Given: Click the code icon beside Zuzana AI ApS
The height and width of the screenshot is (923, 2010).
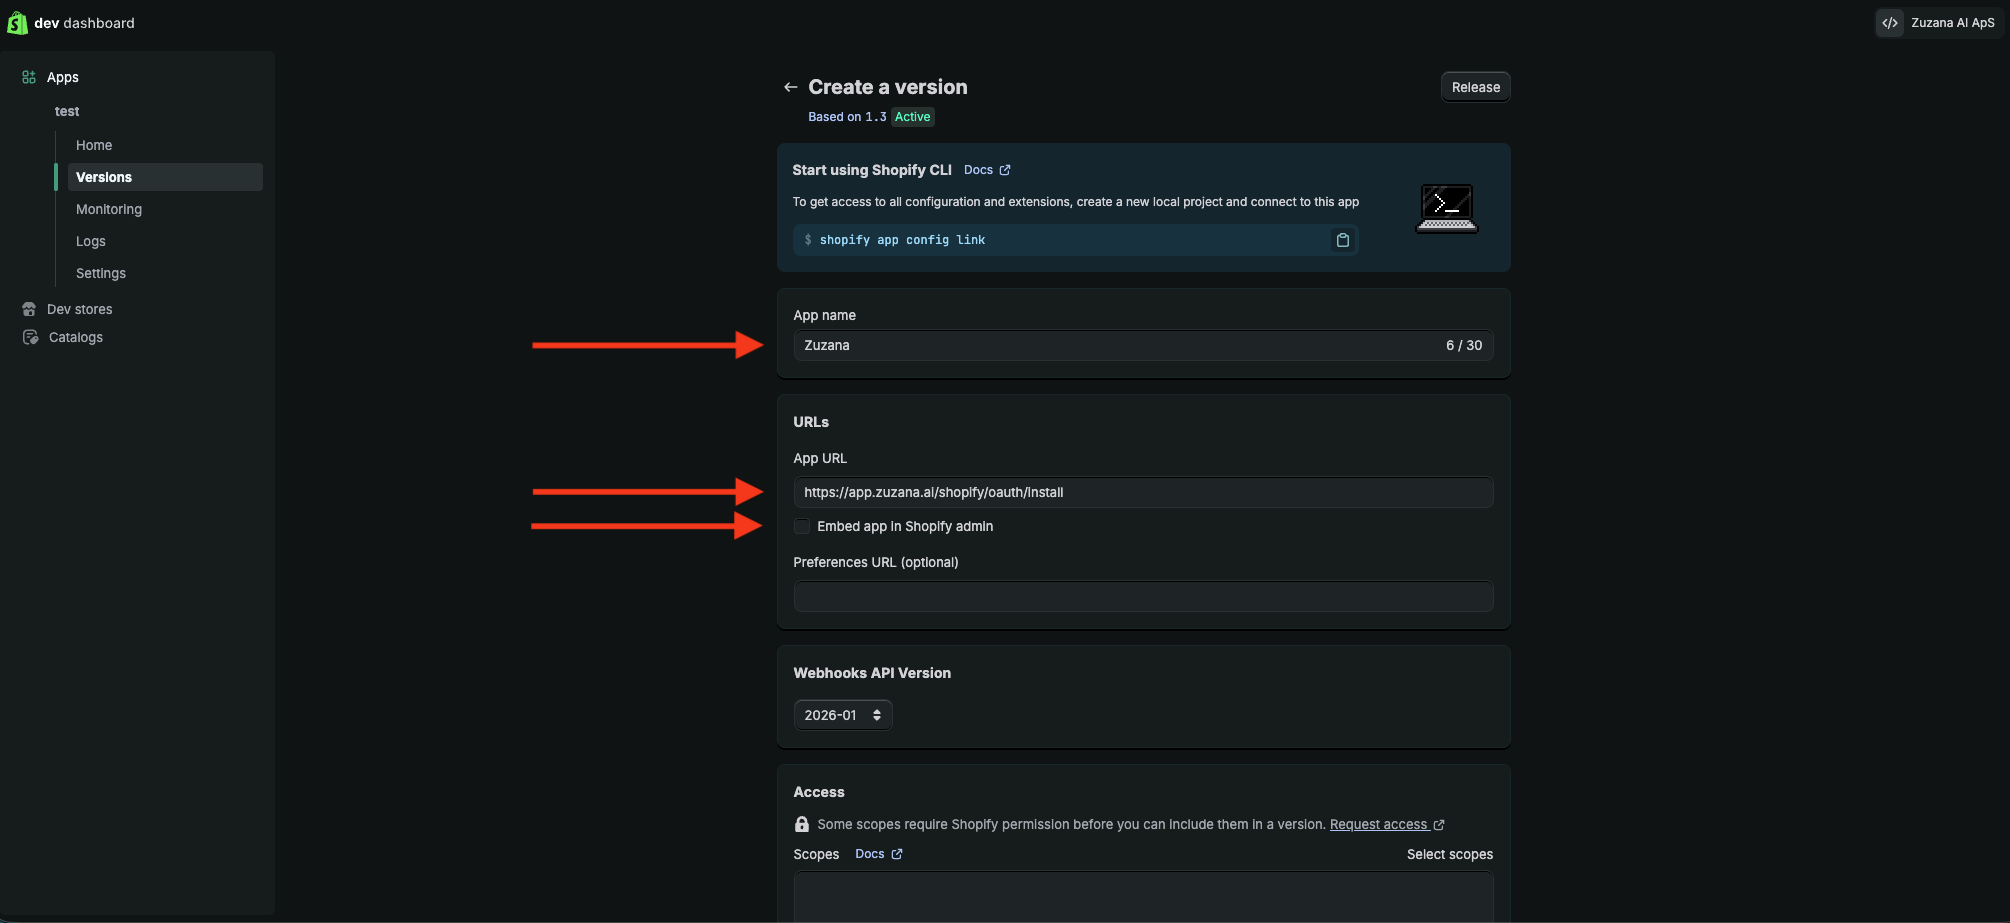Looking at the screenshot, I should 1889,23.
